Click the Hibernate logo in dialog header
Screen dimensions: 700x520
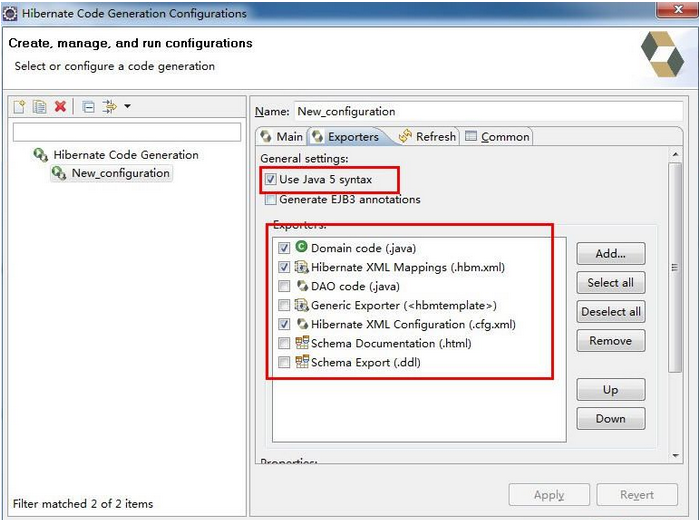(661, 54)
